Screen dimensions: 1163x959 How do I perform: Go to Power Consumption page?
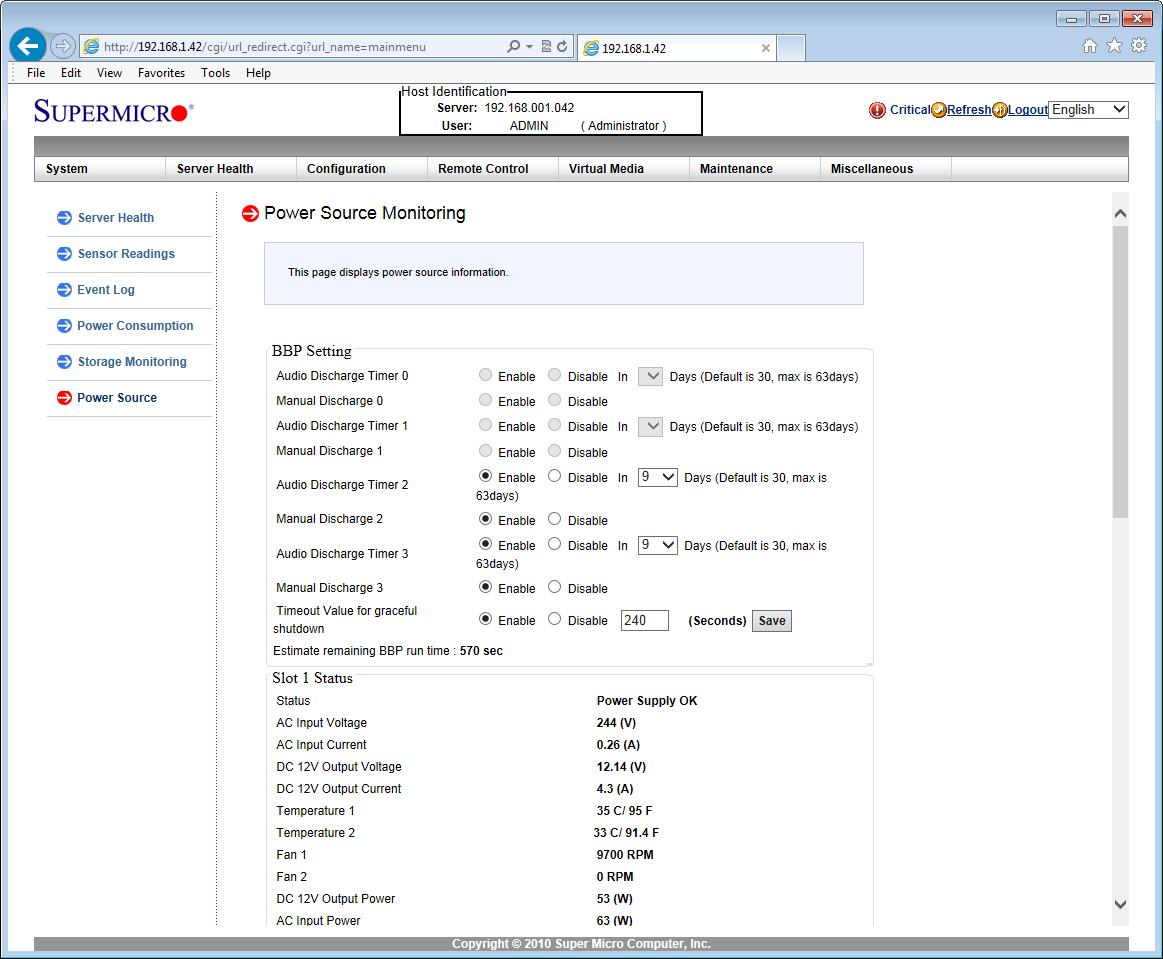[x=135, y=326]
